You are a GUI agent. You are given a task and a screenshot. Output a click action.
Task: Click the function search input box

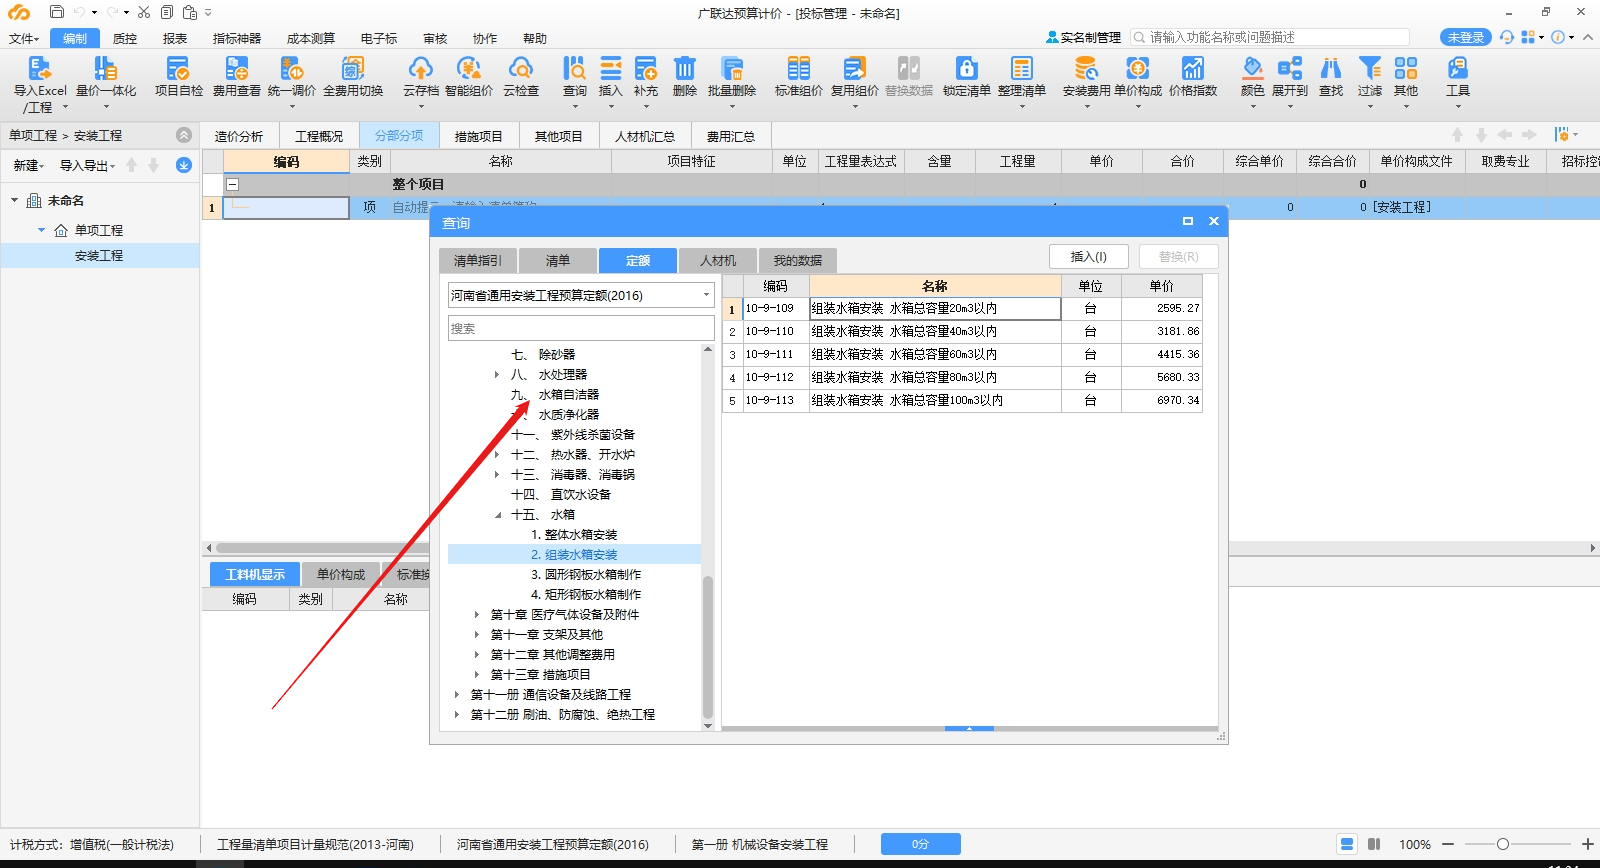(1270, 37)
